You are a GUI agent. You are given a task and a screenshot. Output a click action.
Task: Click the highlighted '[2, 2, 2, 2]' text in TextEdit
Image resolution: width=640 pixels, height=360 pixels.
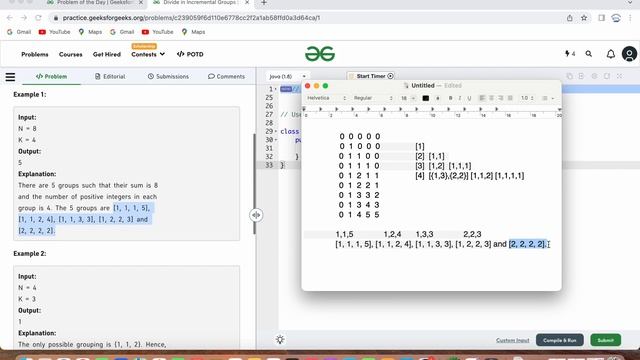coord(527,244)
